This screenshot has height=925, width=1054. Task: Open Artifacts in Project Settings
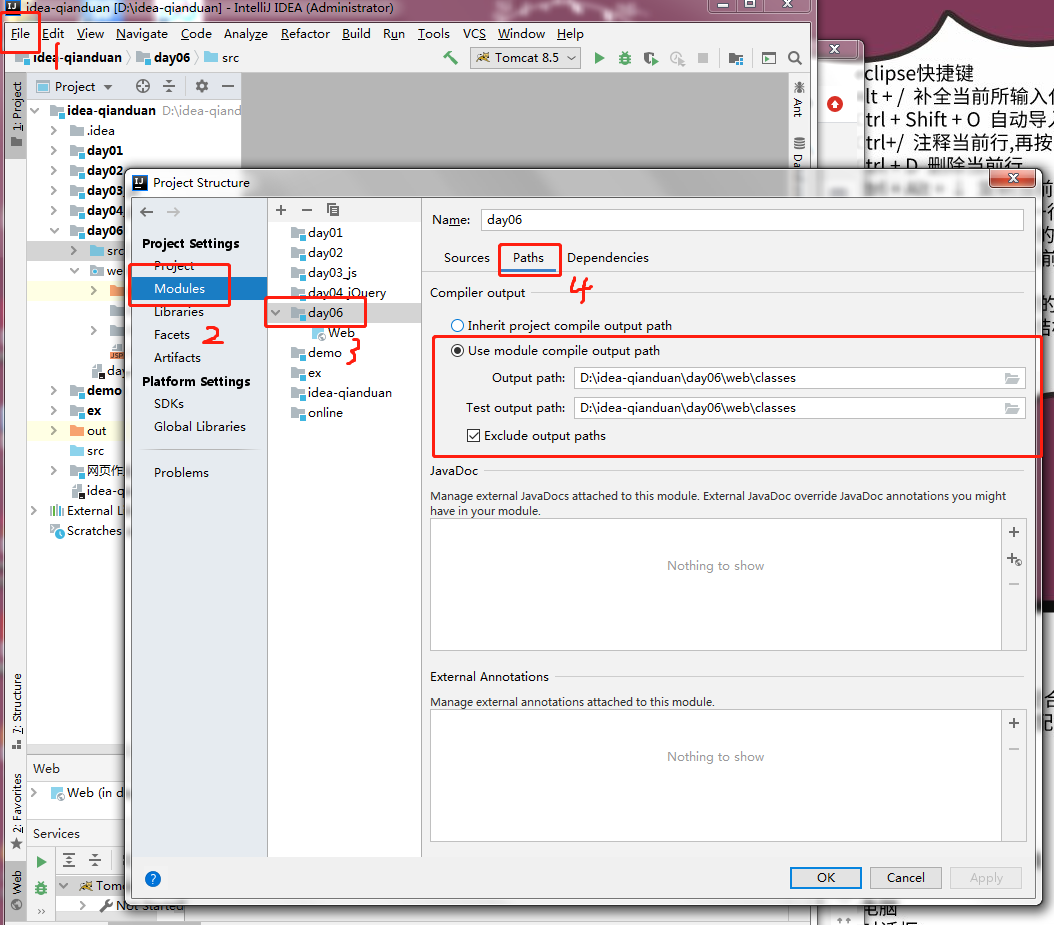177,358
